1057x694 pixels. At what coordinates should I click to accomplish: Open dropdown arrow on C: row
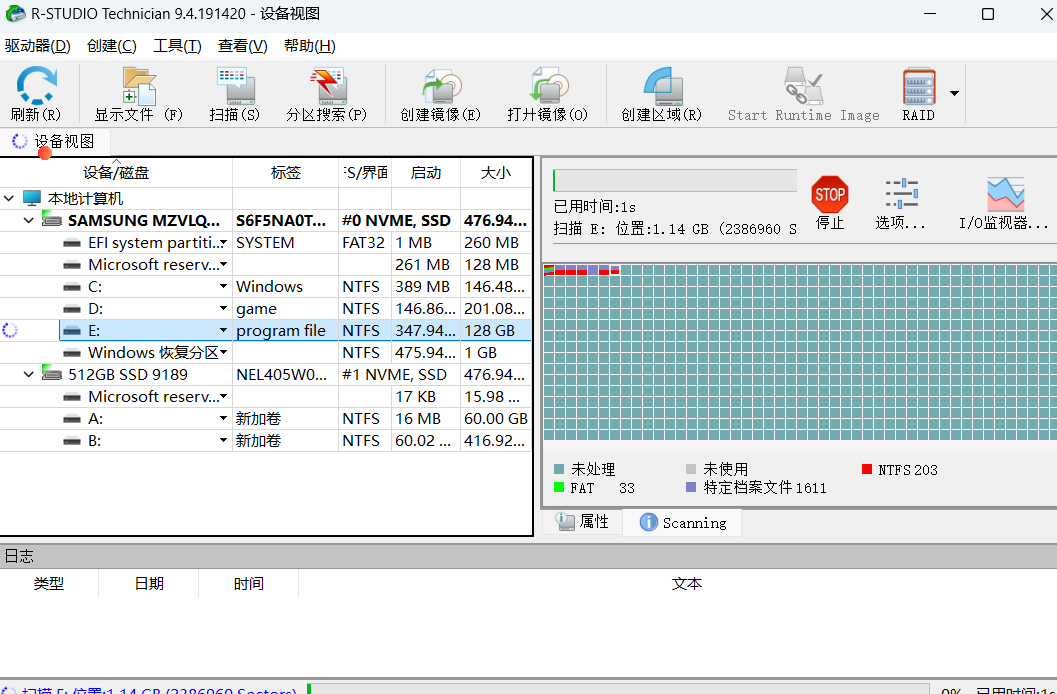pyautogui.click(x=223, y=286)
